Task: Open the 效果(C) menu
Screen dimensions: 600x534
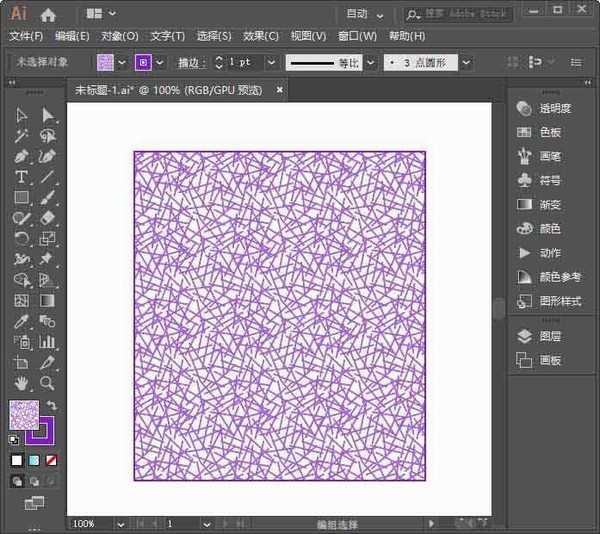Action: (x=260, y=35)
